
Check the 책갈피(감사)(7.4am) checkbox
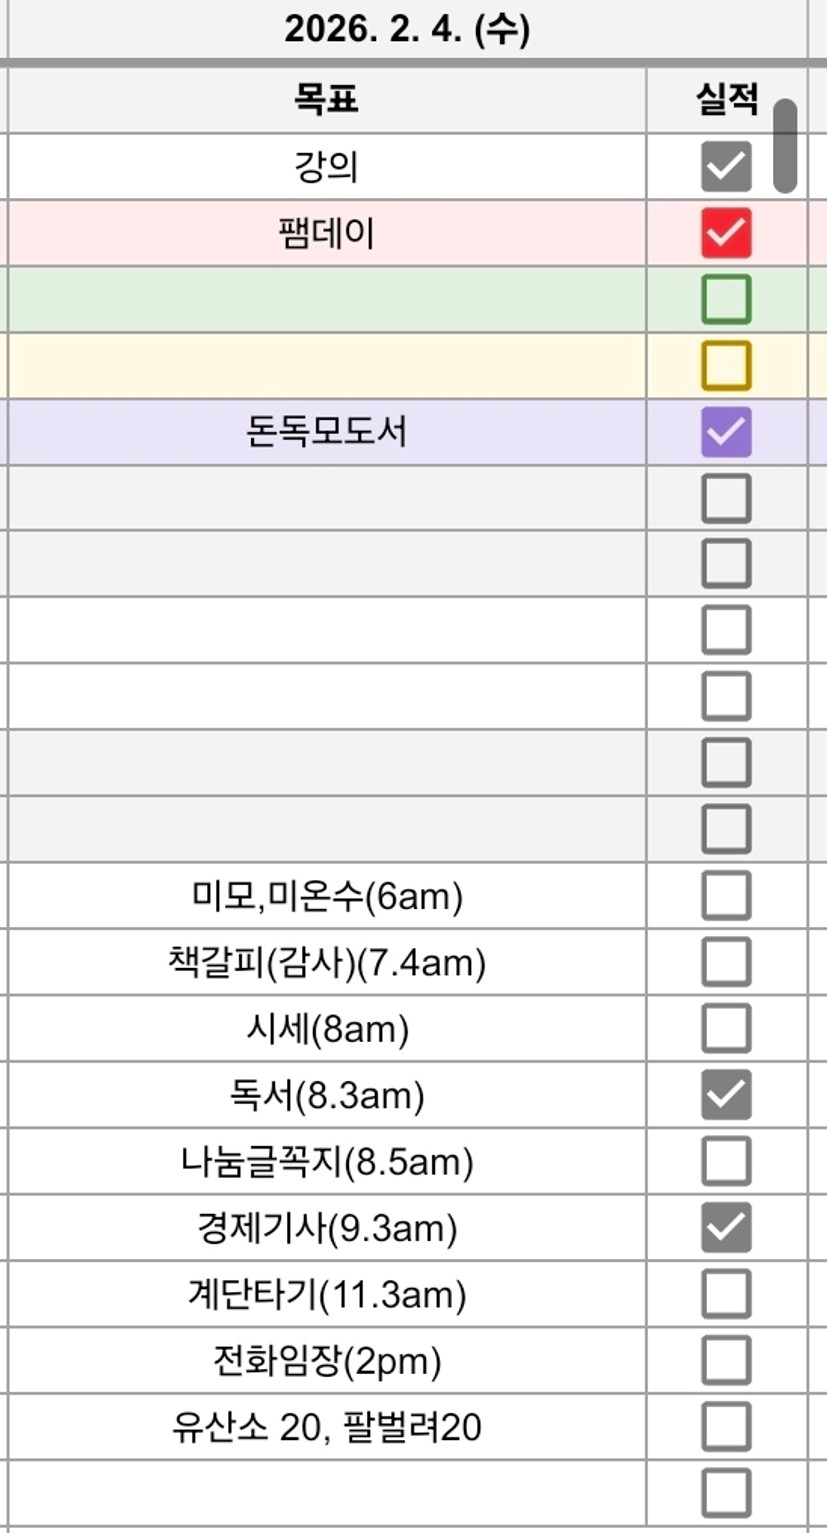click(725, 963)
